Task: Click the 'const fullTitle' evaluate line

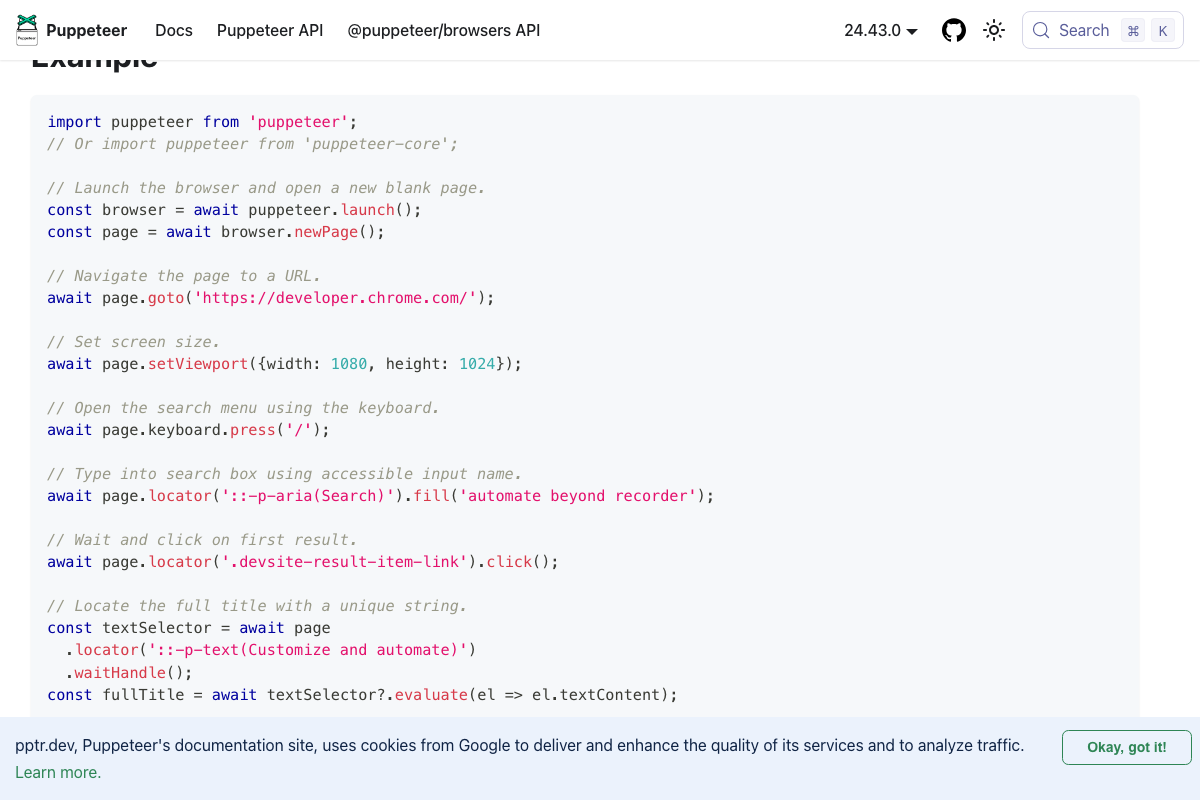Action: click(x=362, y=694)
